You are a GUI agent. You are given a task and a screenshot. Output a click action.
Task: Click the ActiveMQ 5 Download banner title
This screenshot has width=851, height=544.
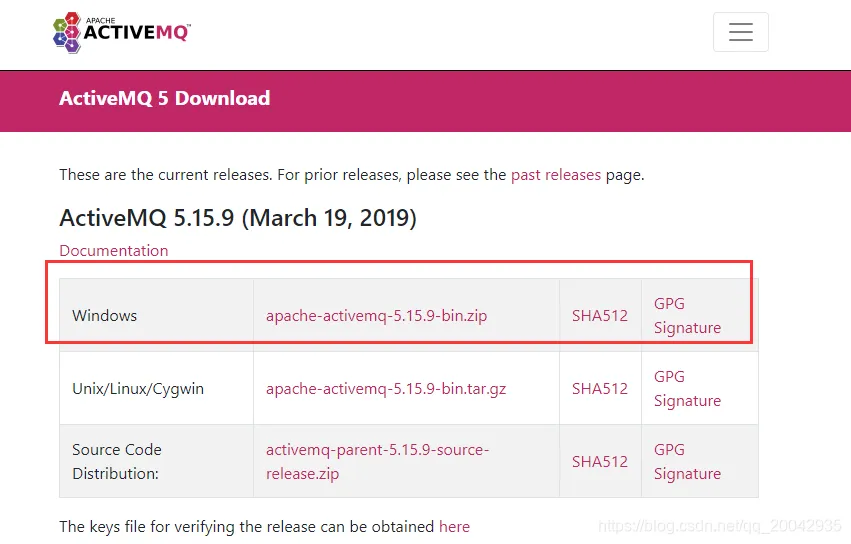click(x=165, y=98)
